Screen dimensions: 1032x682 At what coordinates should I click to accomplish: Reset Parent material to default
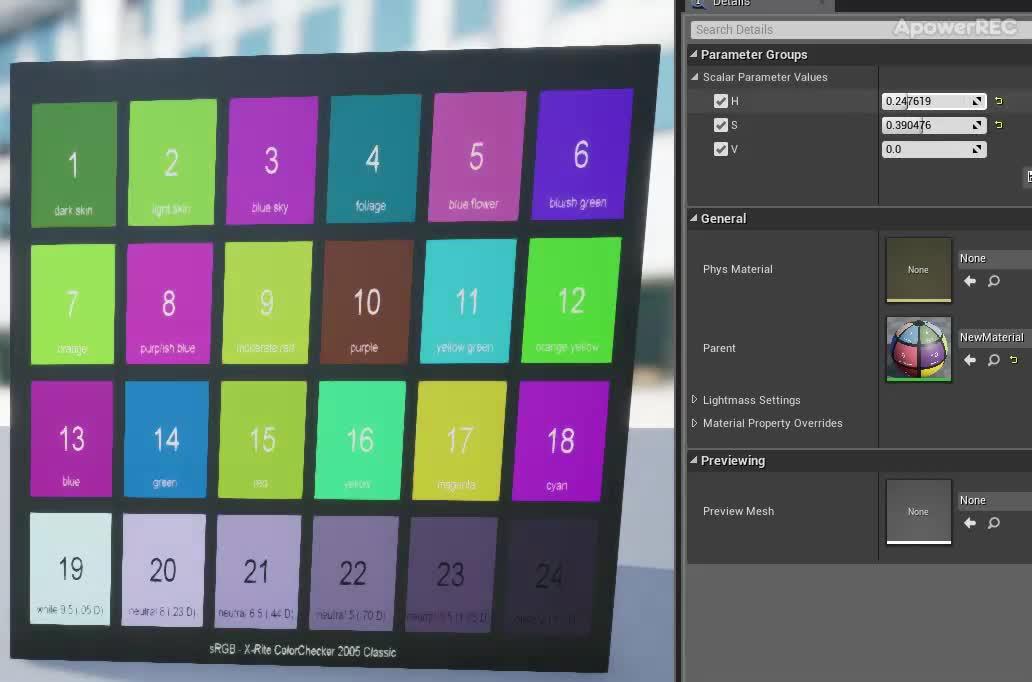coord(1014,359)
